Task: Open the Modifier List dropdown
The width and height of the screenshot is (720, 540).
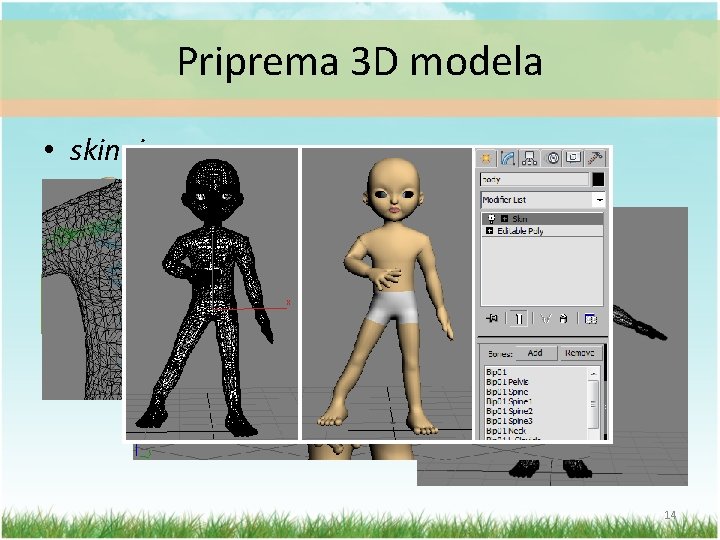Action: point(543,200)
